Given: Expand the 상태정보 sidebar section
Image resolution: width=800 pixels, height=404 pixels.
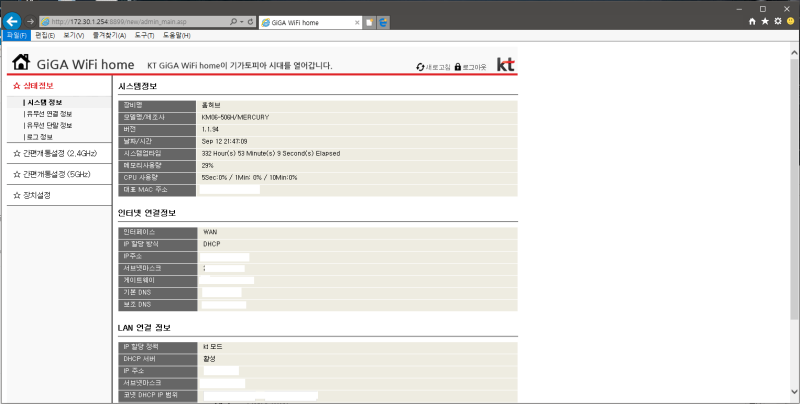Looking at the screenshot, I should [33, 86].
